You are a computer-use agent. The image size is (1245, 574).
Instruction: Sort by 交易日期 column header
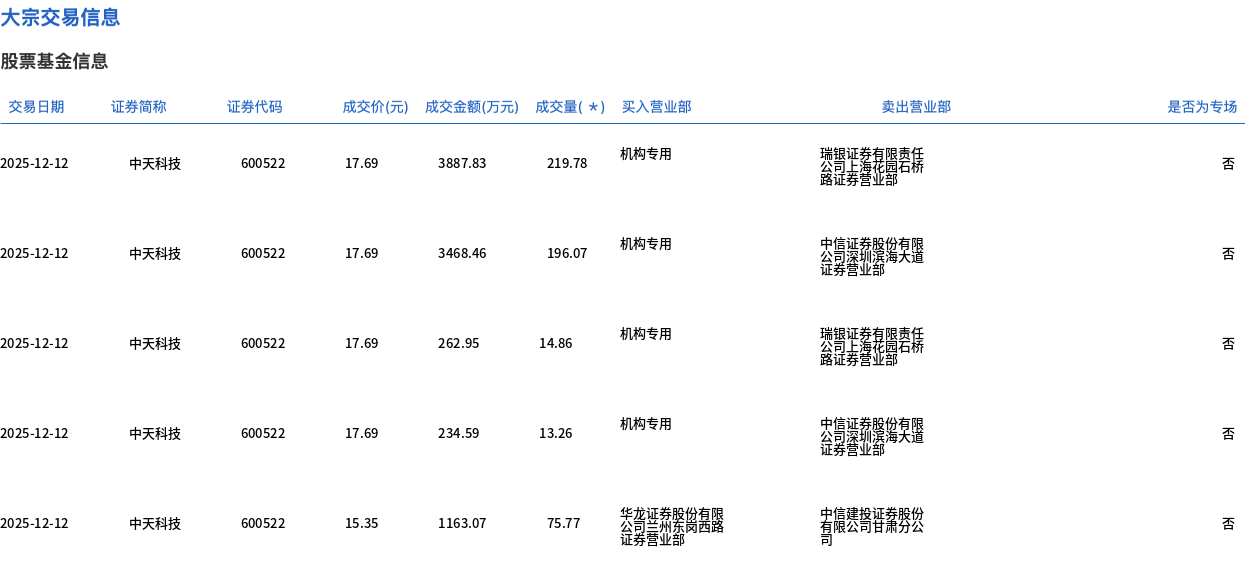coord(37,107)
